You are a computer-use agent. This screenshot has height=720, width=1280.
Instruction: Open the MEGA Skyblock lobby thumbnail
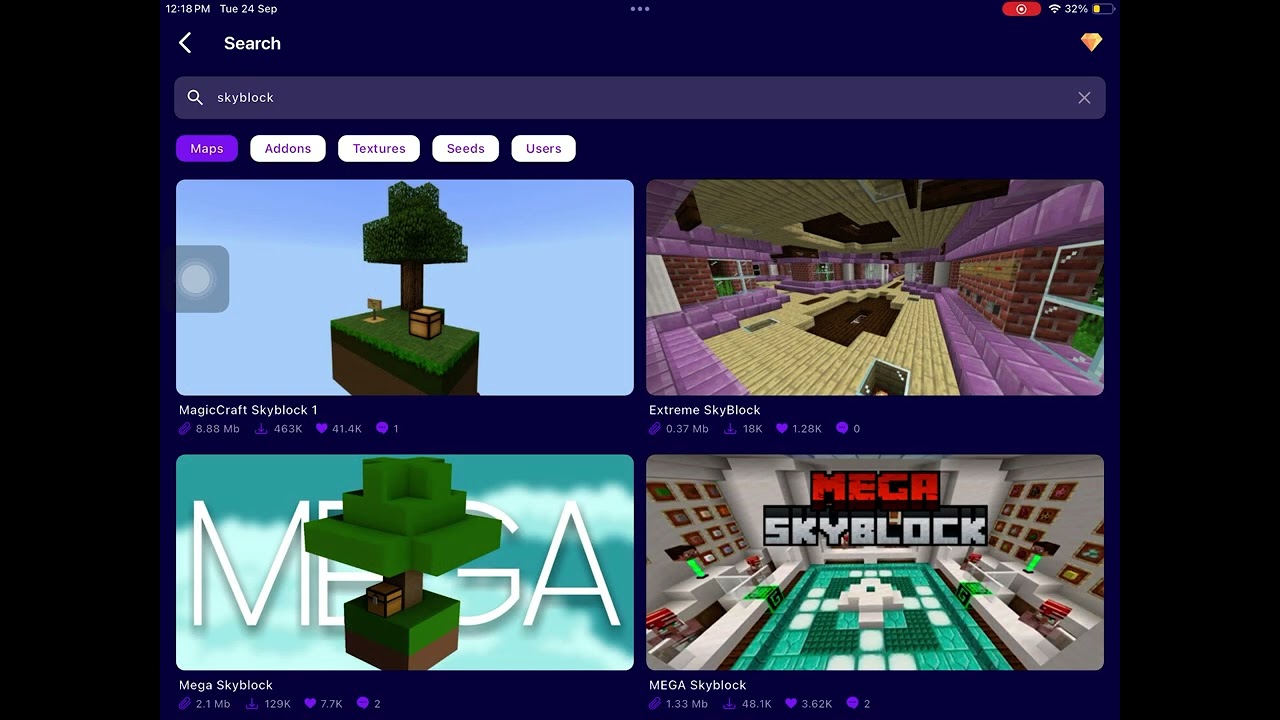[x=875, y=562]
